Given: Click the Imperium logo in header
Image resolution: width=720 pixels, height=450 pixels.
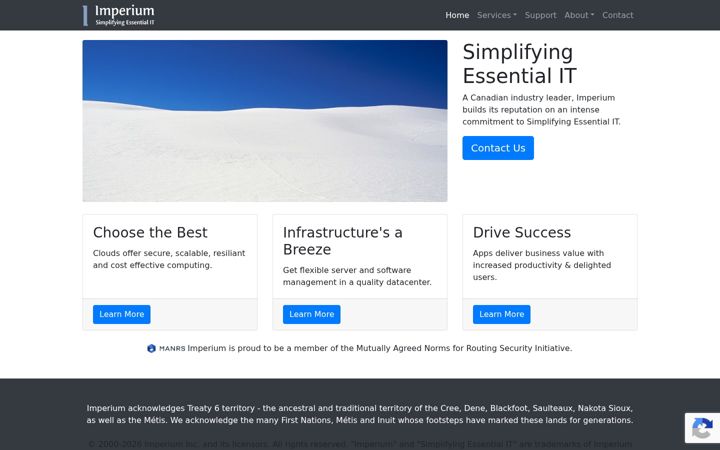Looking at the screenshot, I should [x=119, y=15].
